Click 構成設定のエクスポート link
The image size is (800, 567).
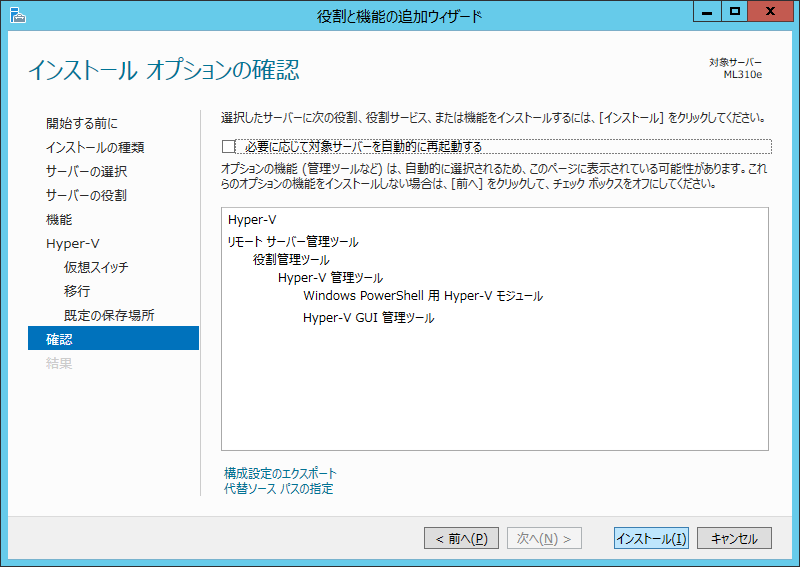(280, 473)
